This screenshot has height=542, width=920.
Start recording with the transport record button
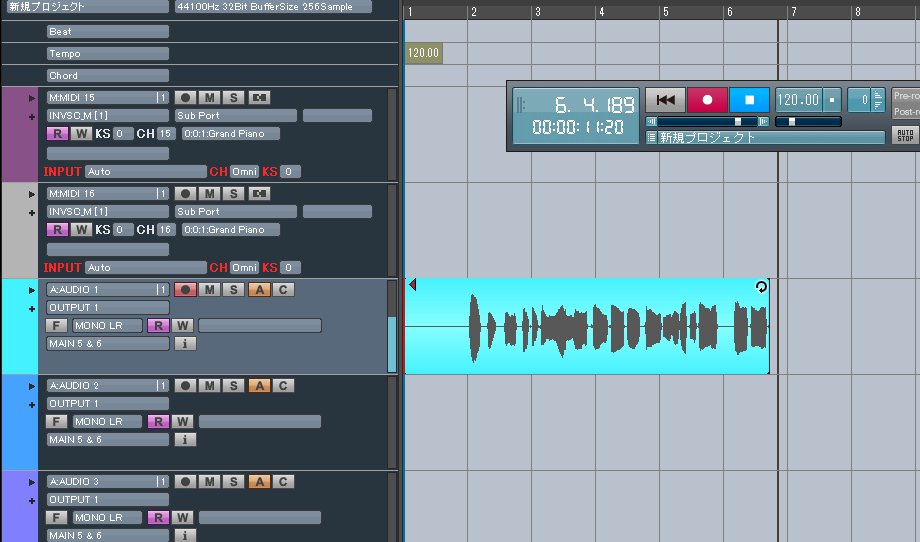[x=707, y=100]
